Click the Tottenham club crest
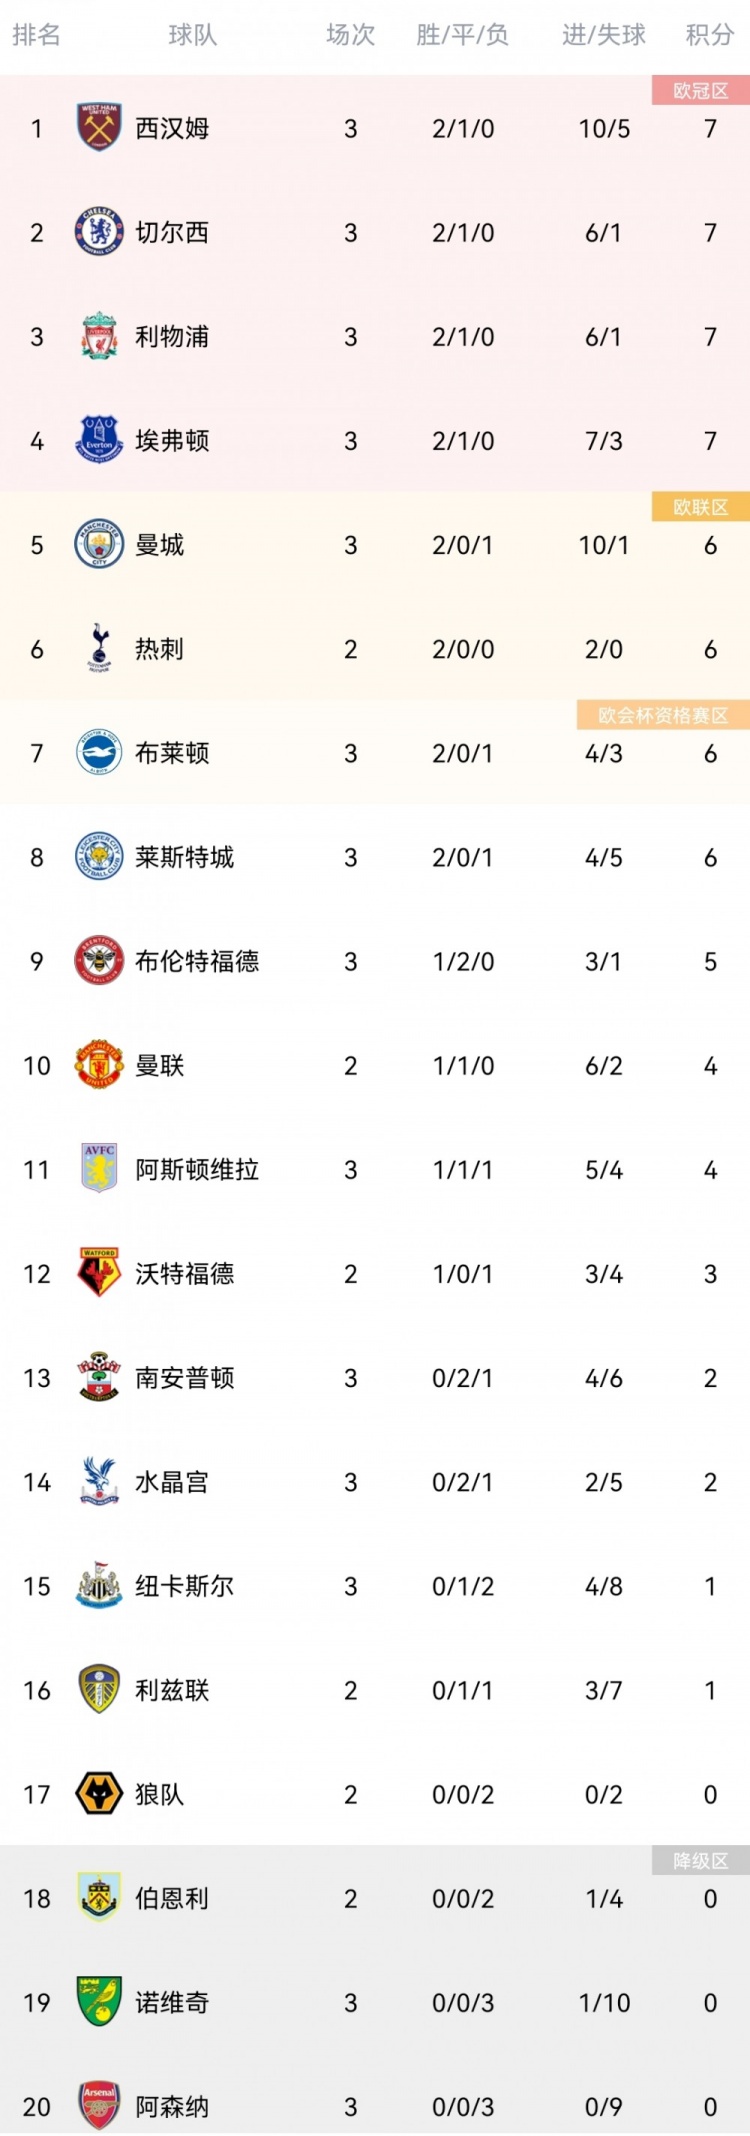The image size is (750, 2136). pos(99,648)
